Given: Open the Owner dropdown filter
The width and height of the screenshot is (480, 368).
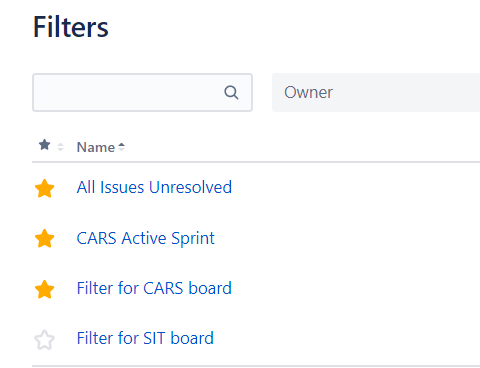Looking at the screenshot, I should coord(376,92).
